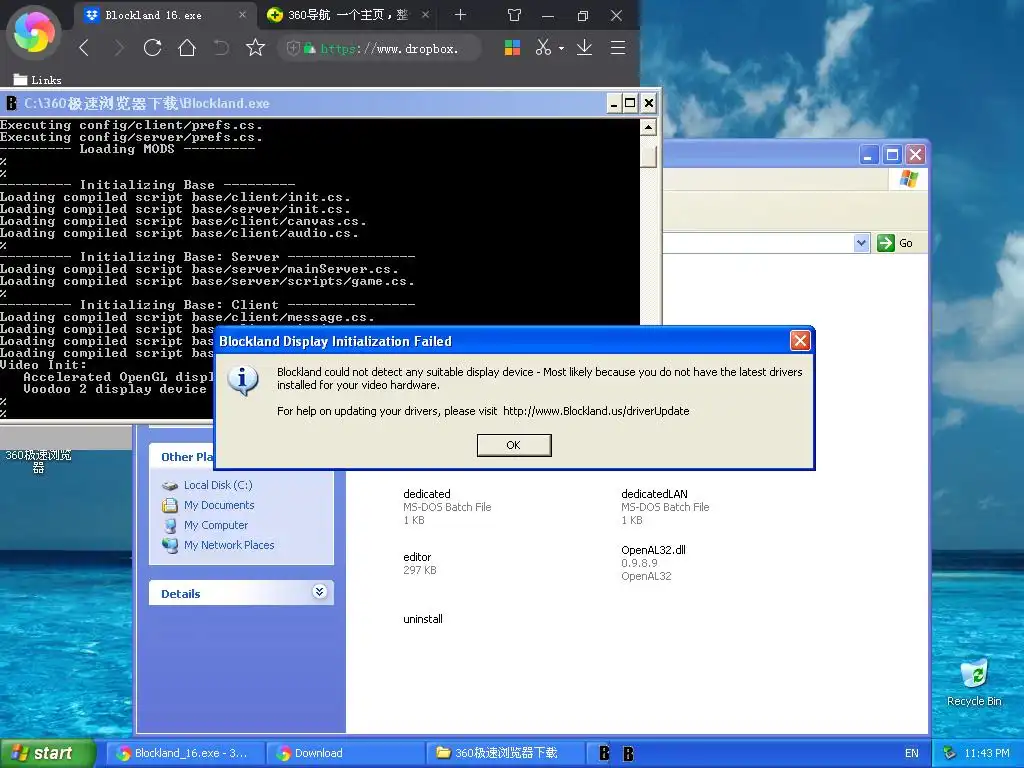The height and width of the screenshot is (768, 1024).
Task: Open the colorful apps grid icon
Action: pyautogui.click(x=513, y=48)
